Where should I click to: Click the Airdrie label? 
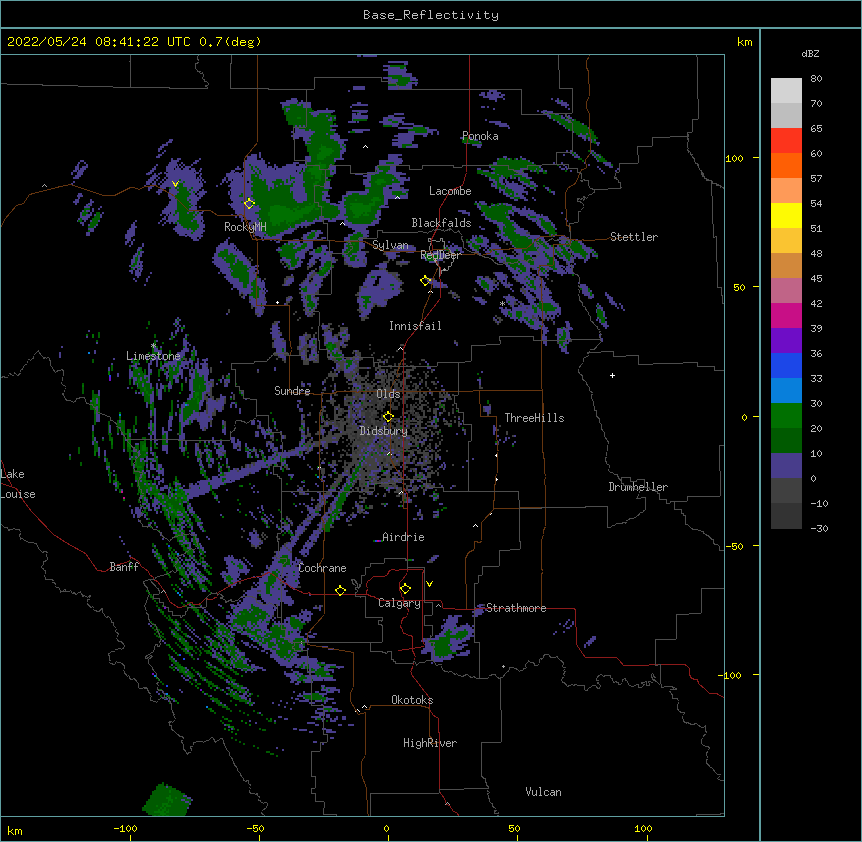[x=403, y=537]
